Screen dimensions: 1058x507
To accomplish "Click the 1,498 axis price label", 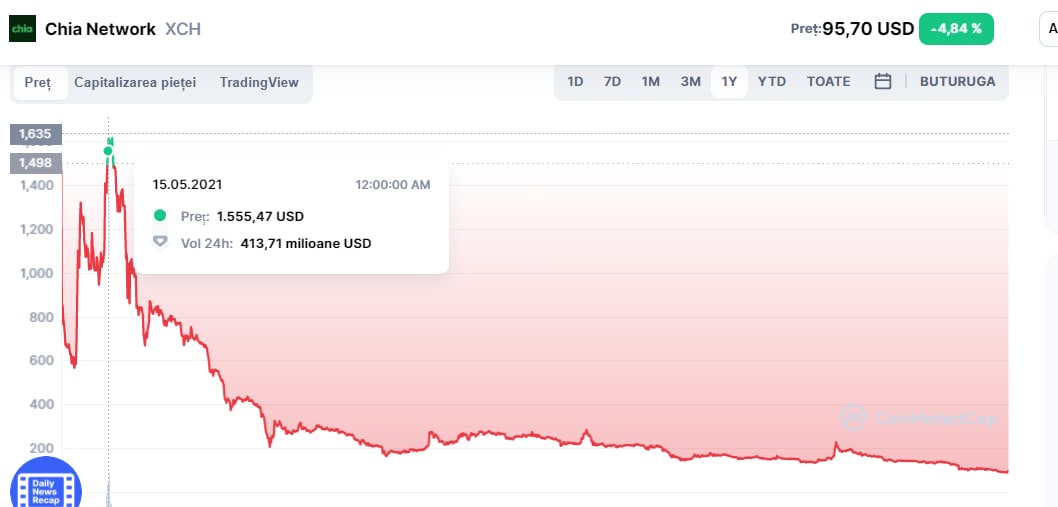I will point(36,163).
